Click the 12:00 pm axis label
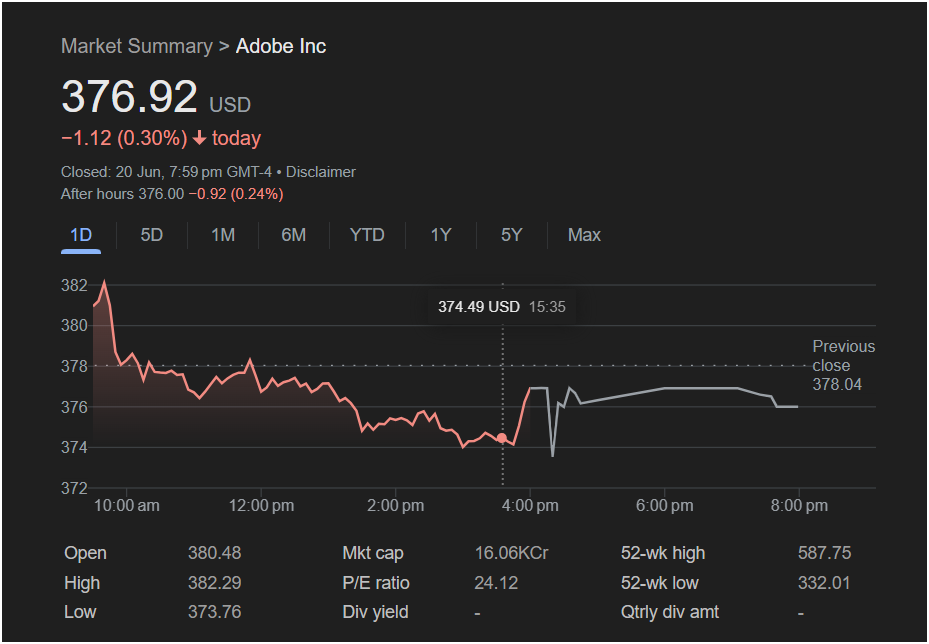Screen dimensions: 929x644 [x=262, y=506]
